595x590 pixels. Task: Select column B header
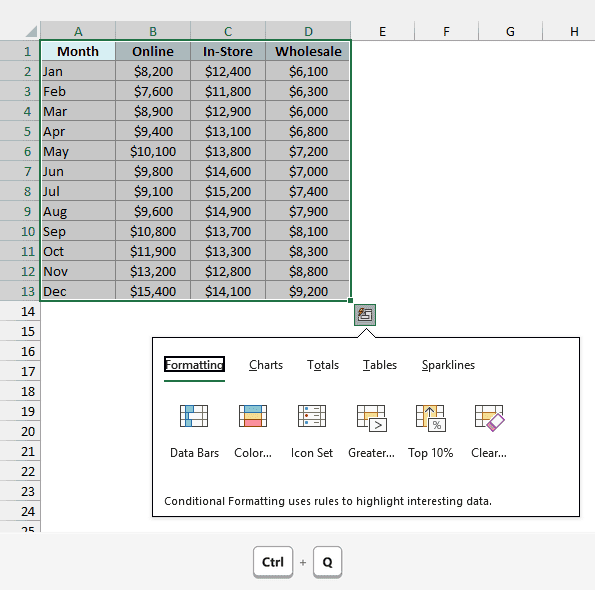coord(153,31)
